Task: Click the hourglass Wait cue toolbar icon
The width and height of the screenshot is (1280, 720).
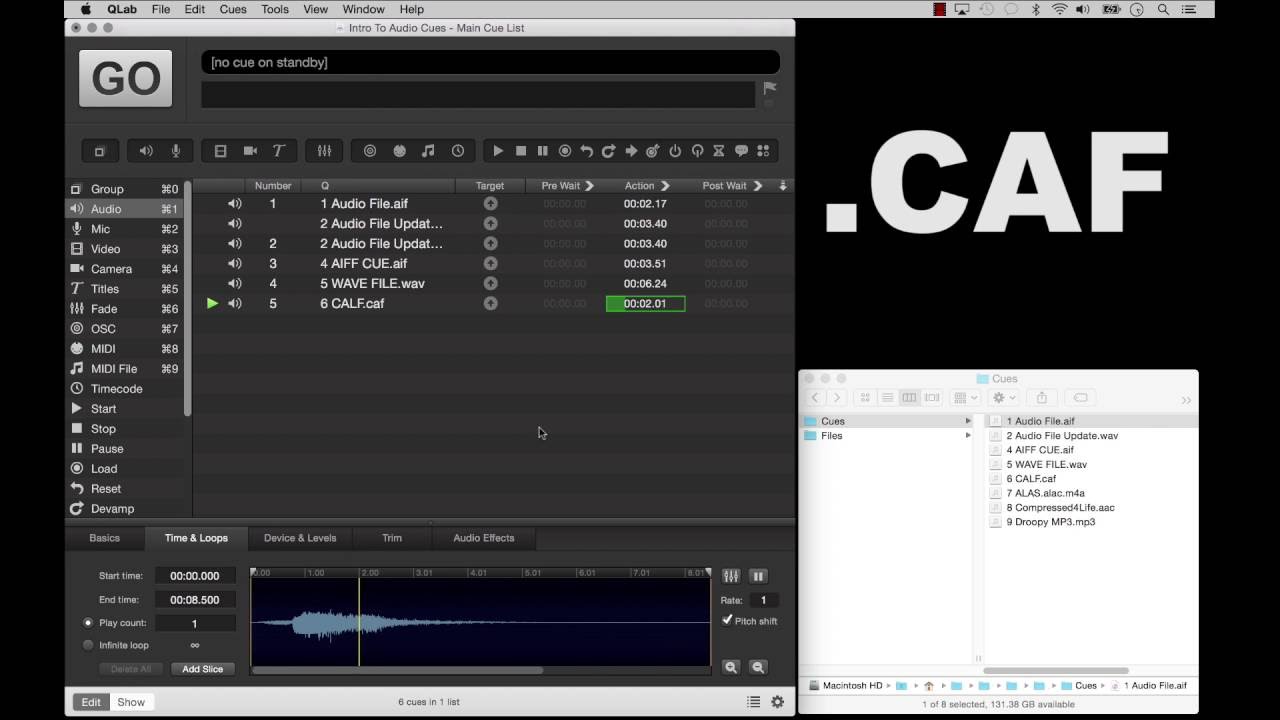Action: 719,151
